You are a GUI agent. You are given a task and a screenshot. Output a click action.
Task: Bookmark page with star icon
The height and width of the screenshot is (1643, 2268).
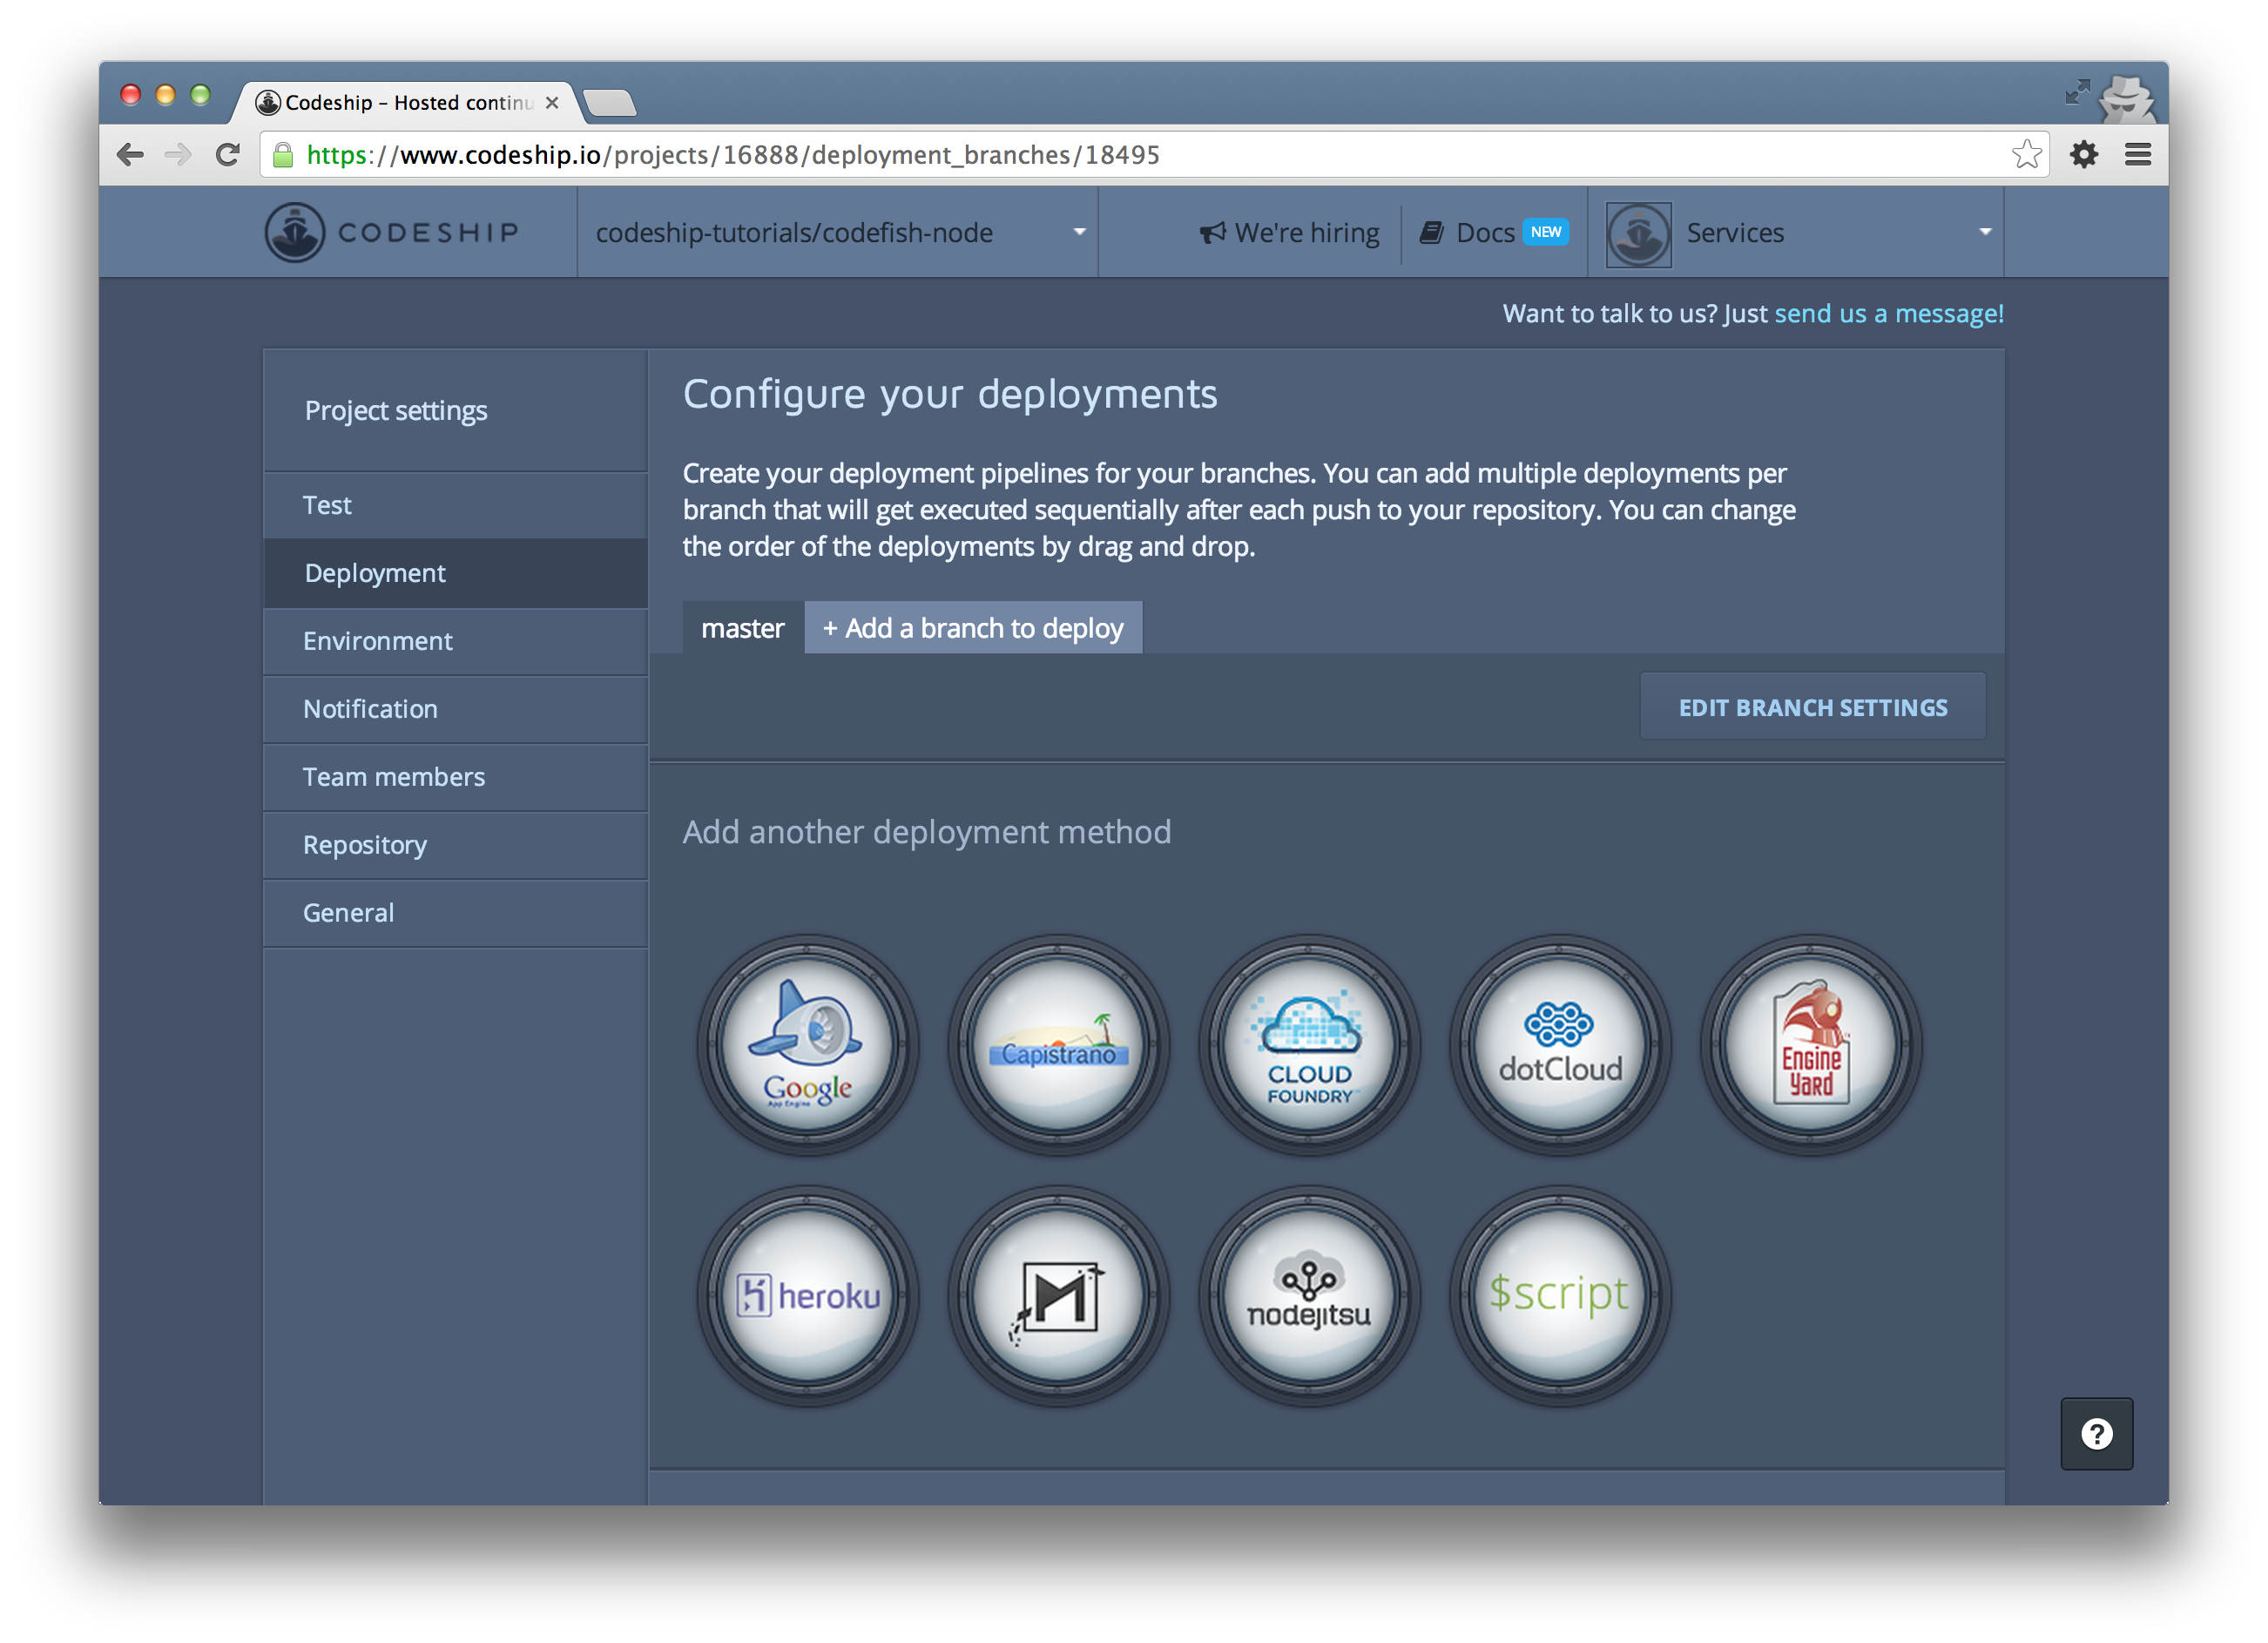tap(2026, 155)
